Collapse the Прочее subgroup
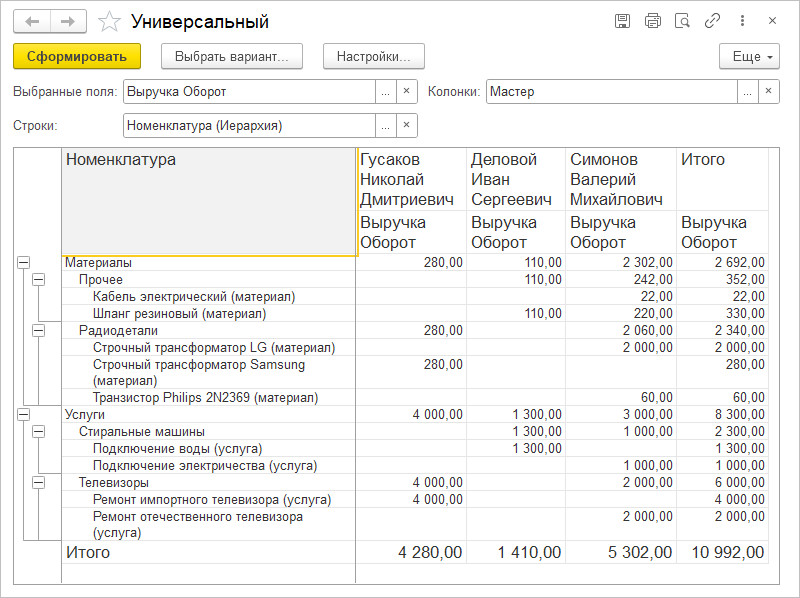This screenshot has width=800, height=598. (x=38, y=280)
